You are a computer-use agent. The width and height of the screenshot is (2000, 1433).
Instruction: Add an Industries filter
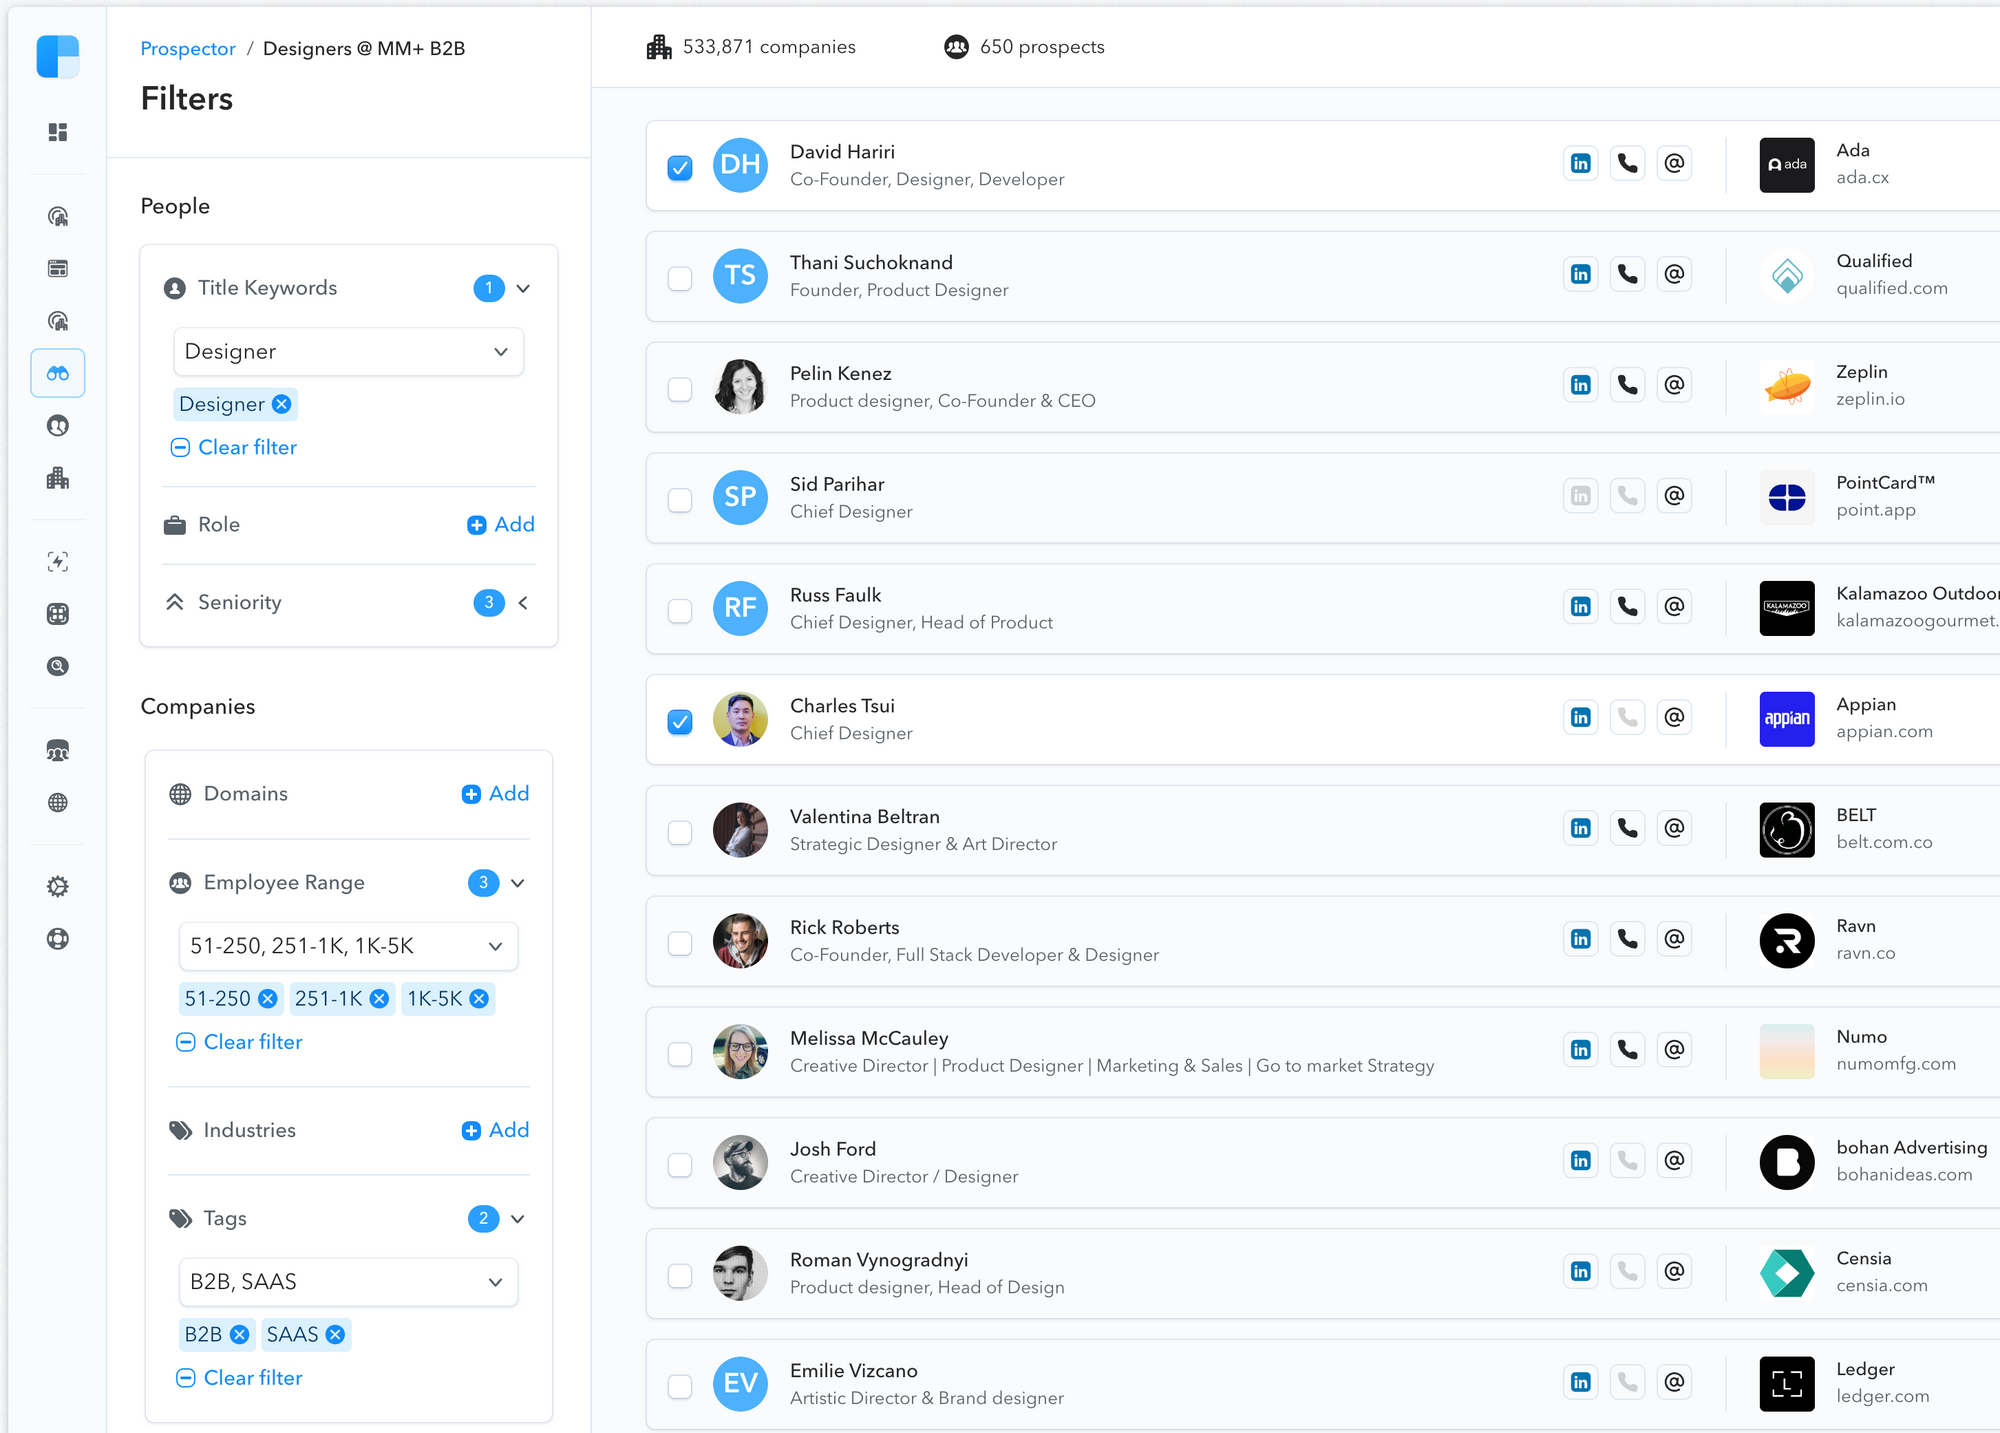coord(496,1131)
